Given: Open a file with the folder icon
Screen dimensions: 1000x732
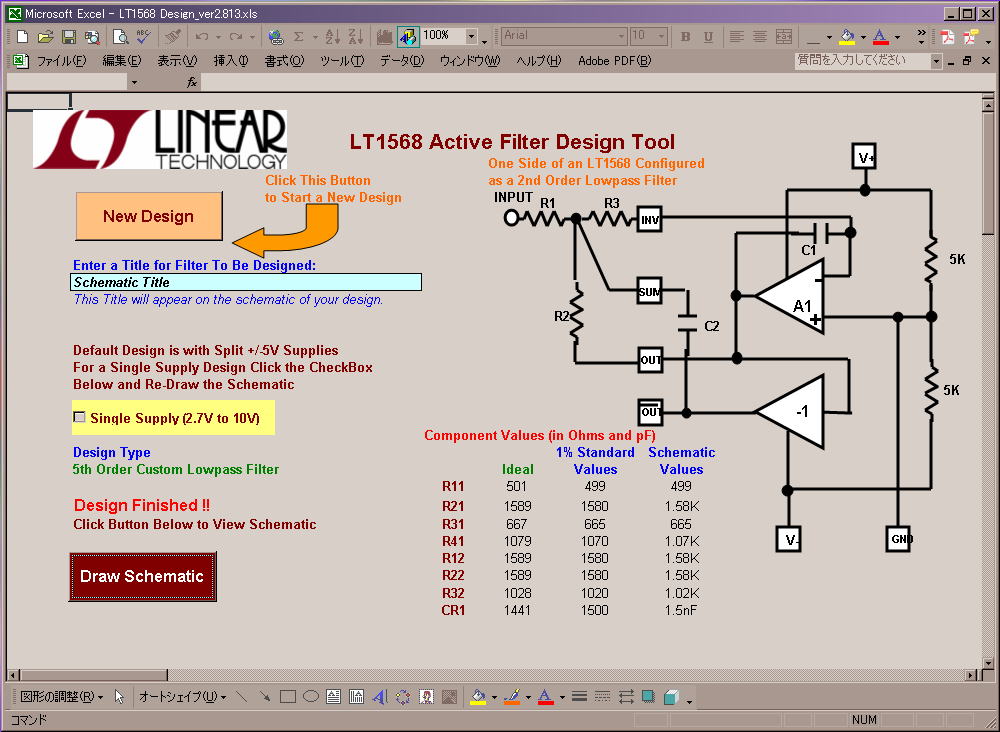Looking at the screenshot, I should [45, 37].
